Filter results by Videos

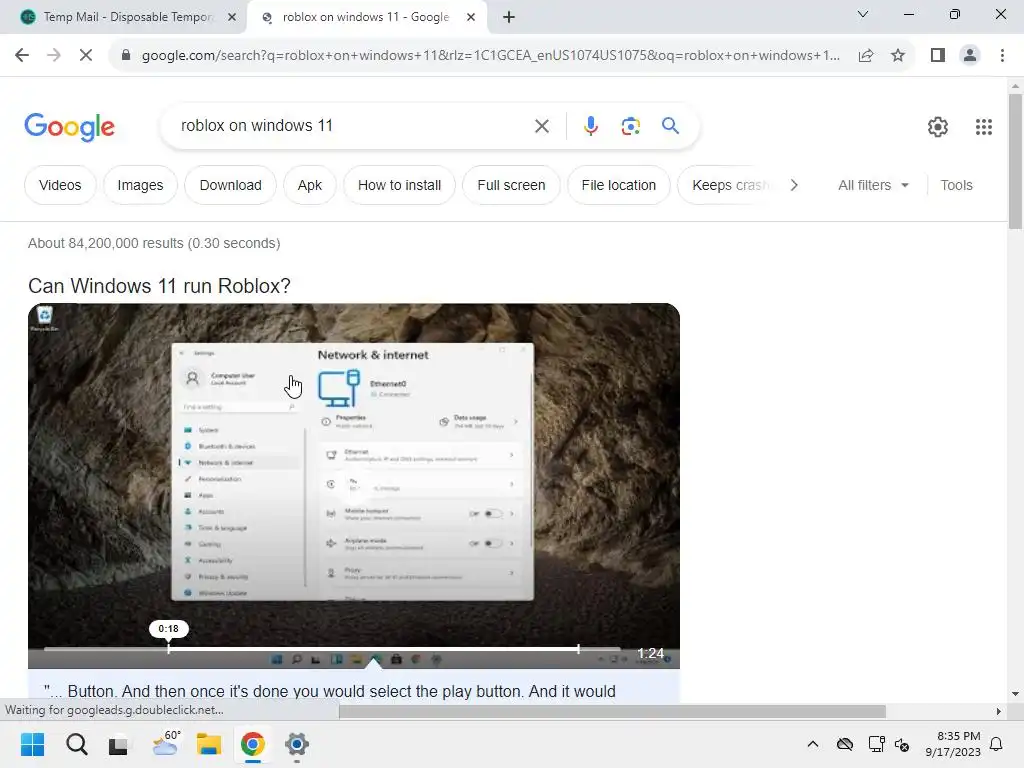pos(60,185)
